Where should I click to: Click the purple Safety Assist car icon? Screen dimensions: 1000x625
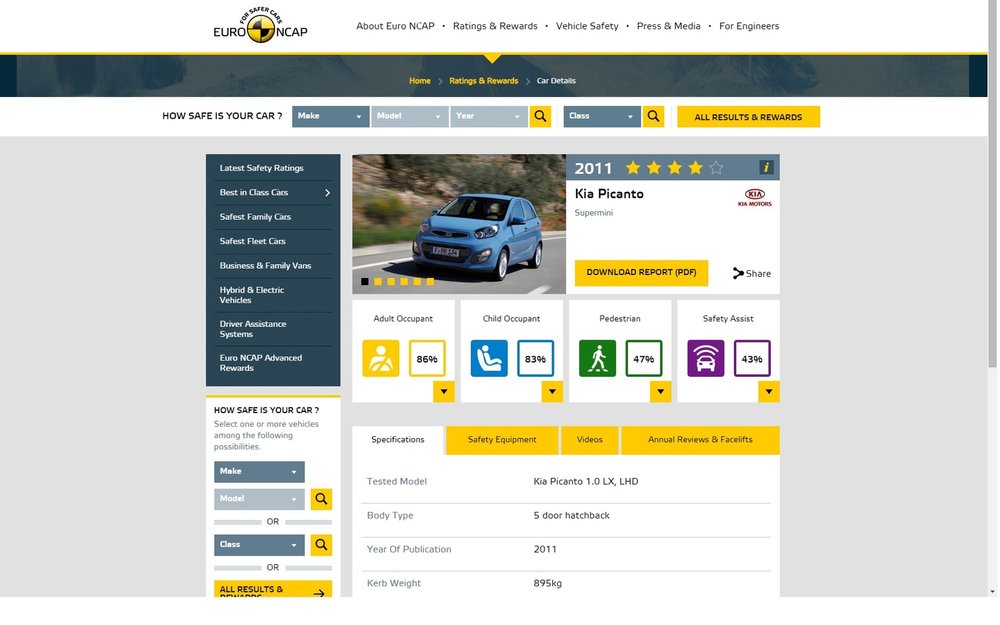tap(706, 358)
